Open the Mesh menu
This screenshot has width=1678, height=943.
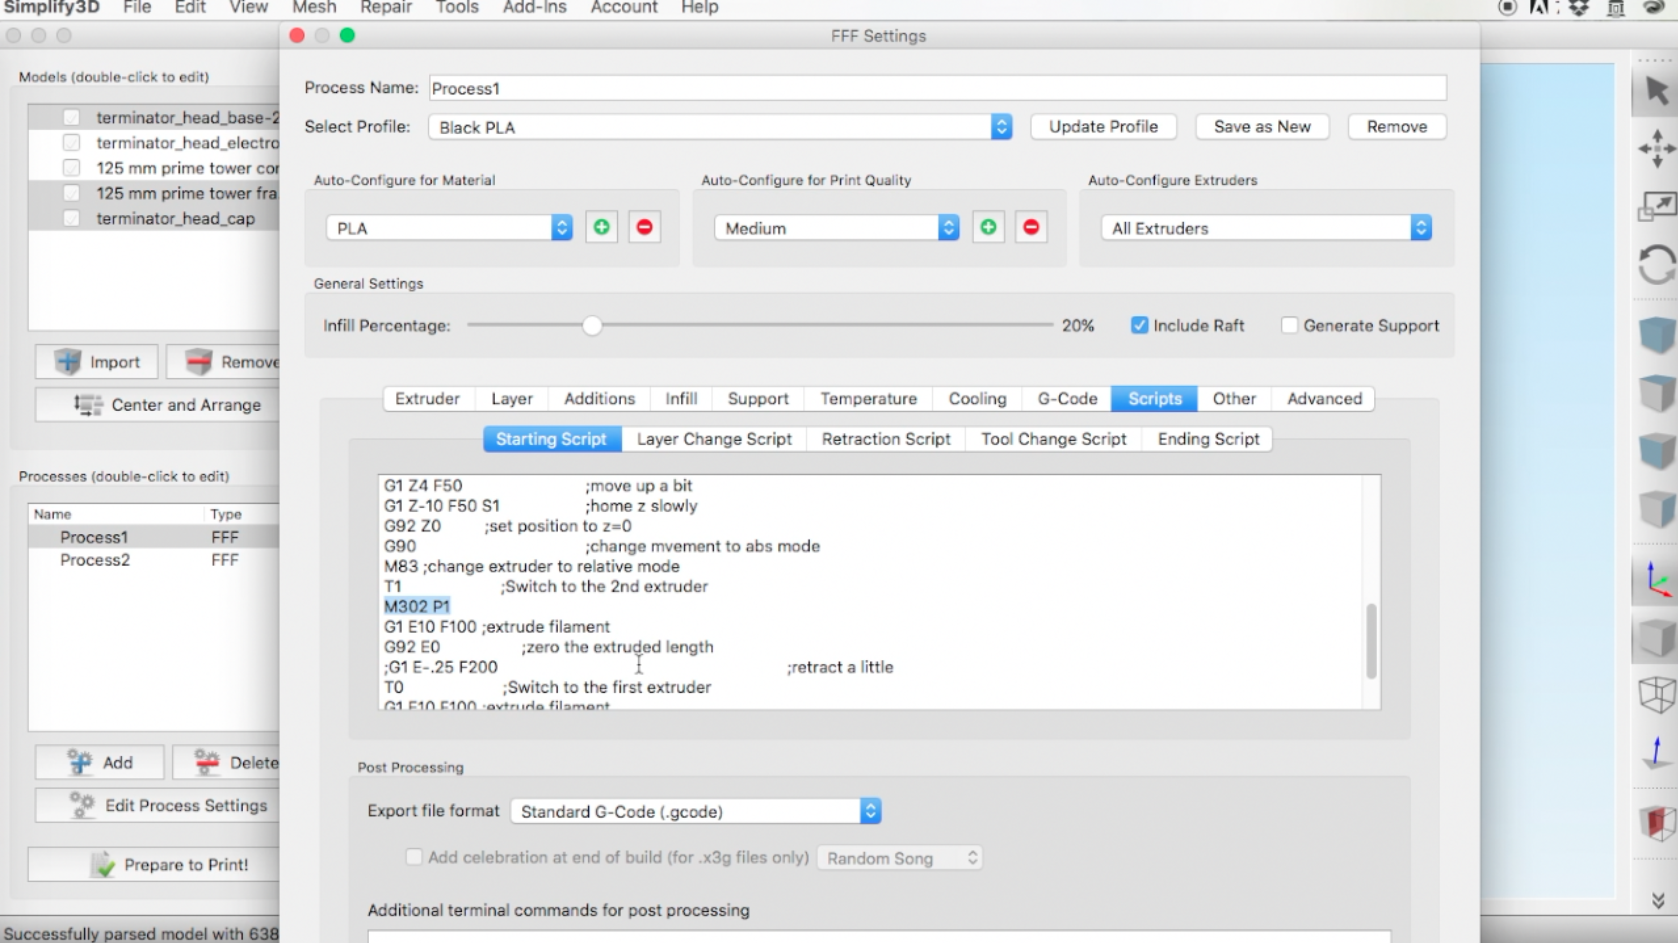pos(314,8)
